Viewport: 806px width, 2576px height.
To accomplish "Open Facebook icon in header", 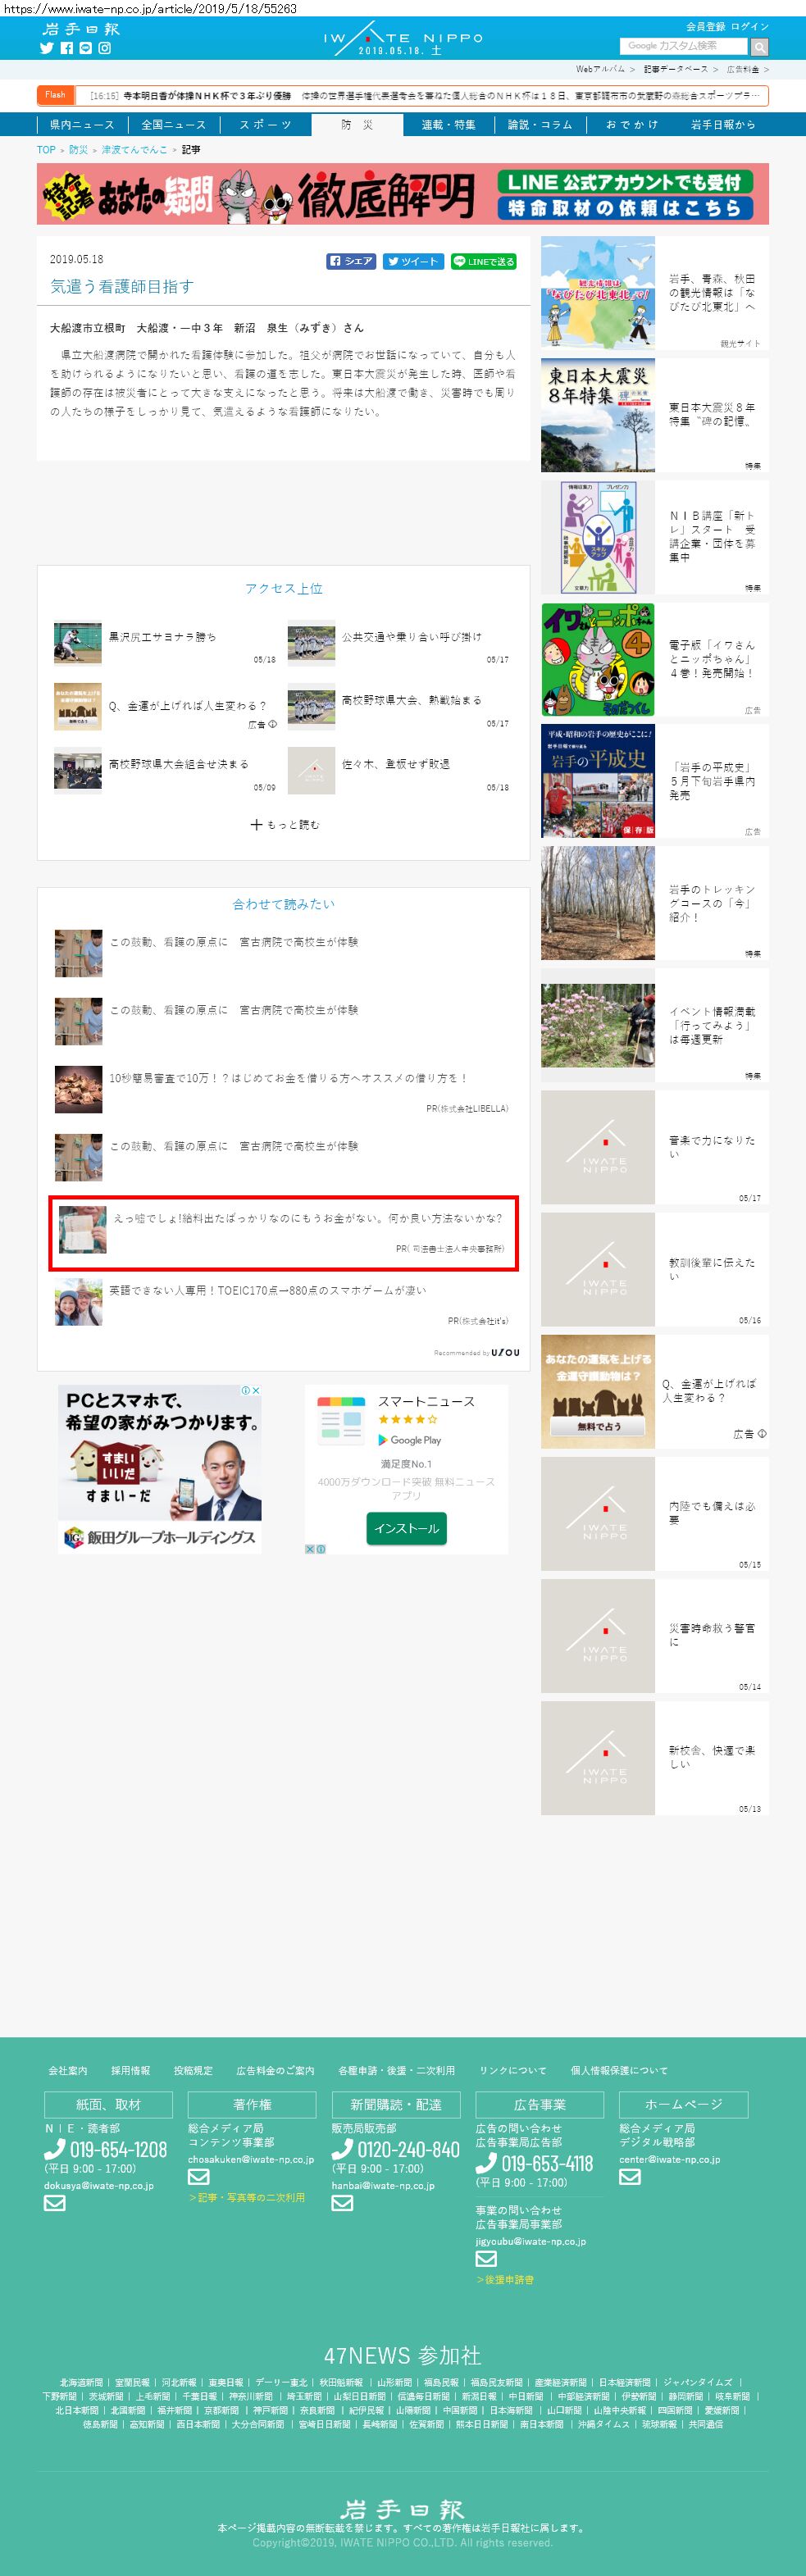I will [x=66, y=47].
